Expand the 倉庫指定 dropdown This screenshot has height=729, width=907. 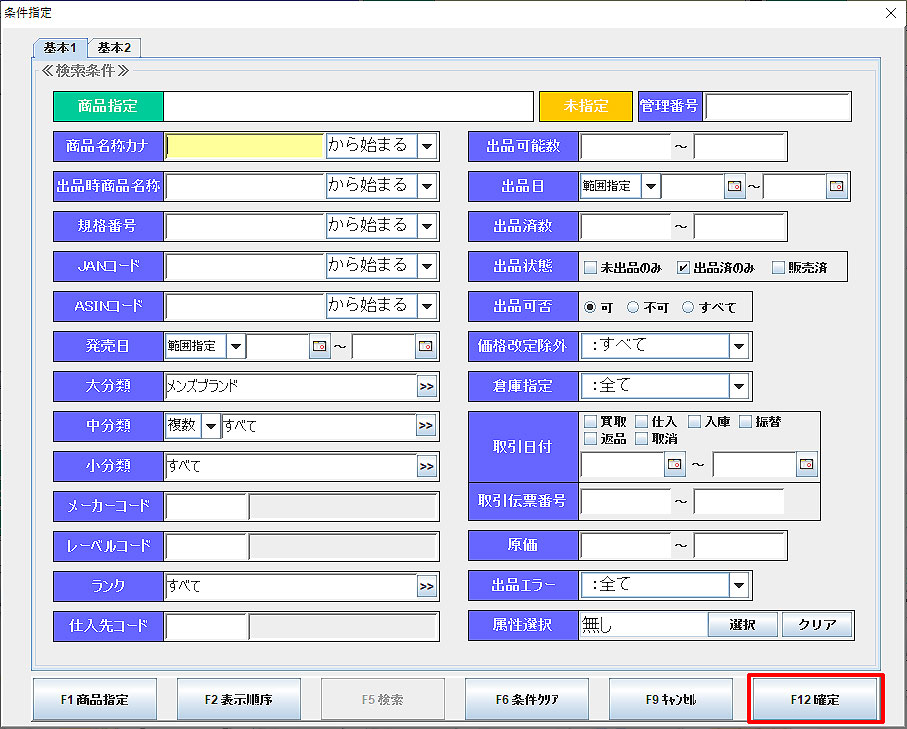739,386
